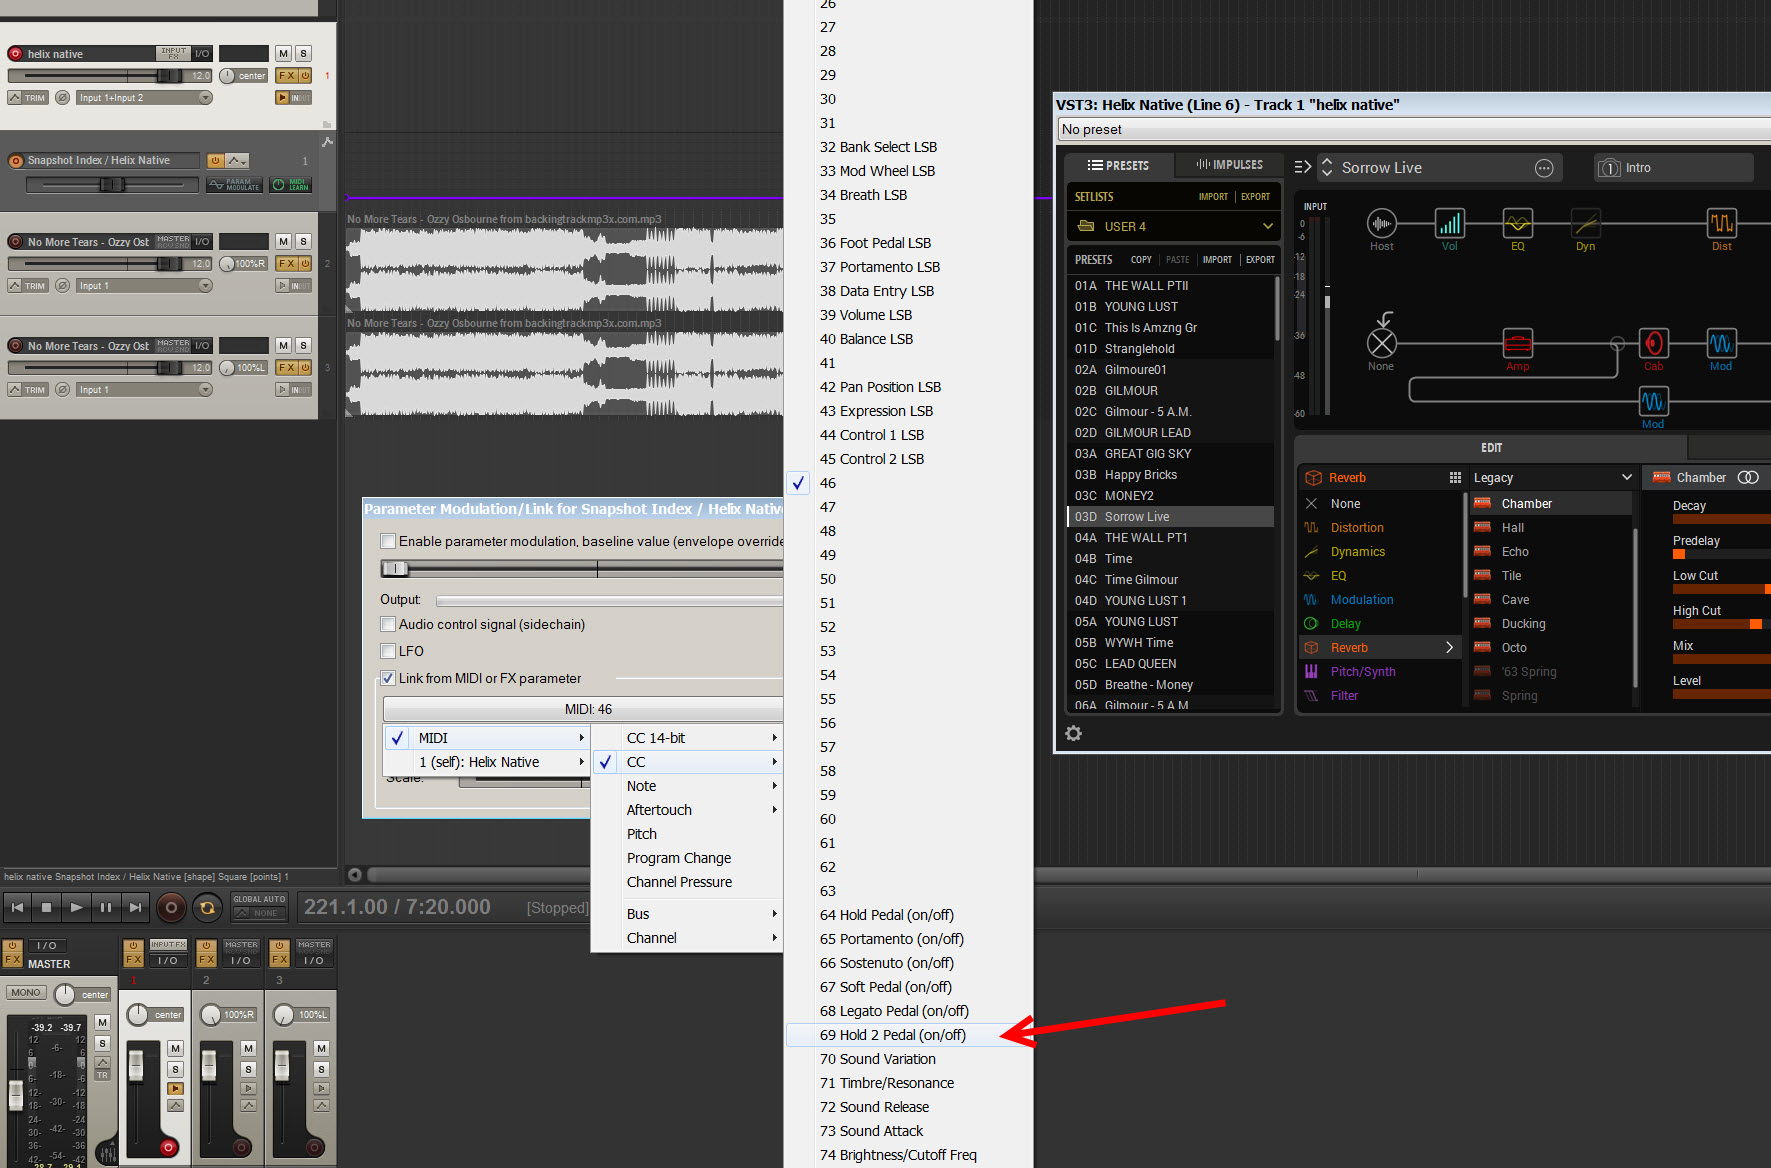Select the Dyn block in Helix signal chain
This screenshot has width=1771, height=1168.
click(1585, 223)
